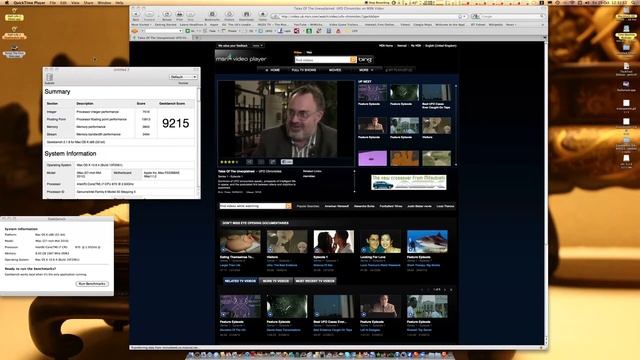The width and height of the screenshot is (640, 360).
Task: Click the browser Forward arrow
Action: (149, 15)
